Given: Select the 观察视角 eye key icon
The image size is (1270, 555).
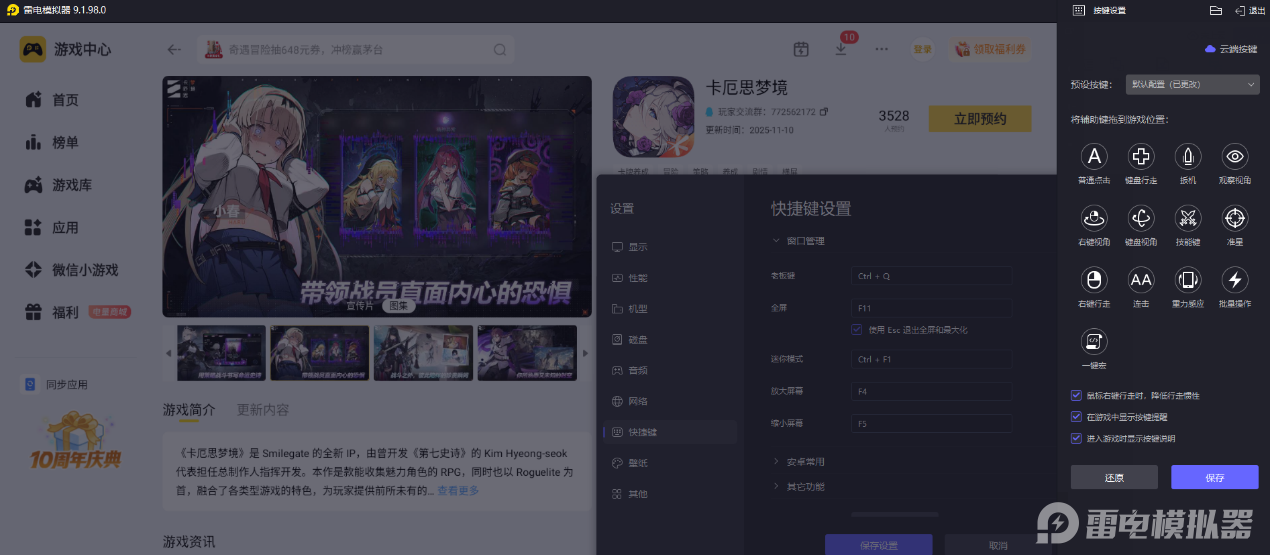Looking at the screenshot, I should tap(1235, 156).
